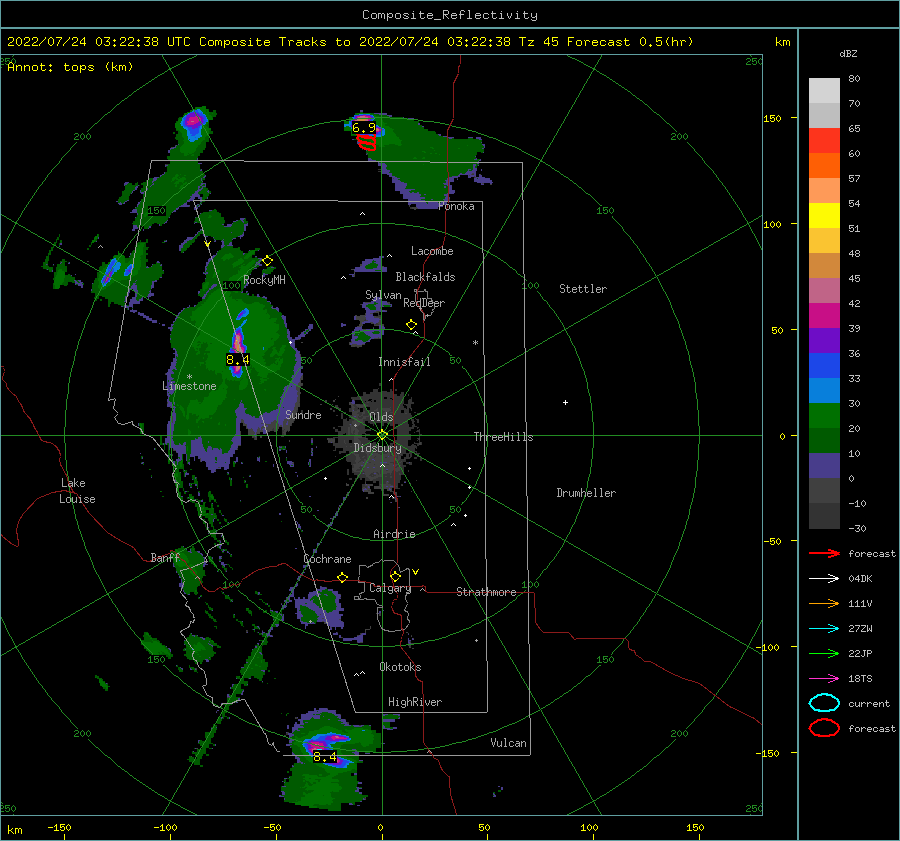Click the Ponoka town label
900x841 pixels.
[x=456, y=206]
